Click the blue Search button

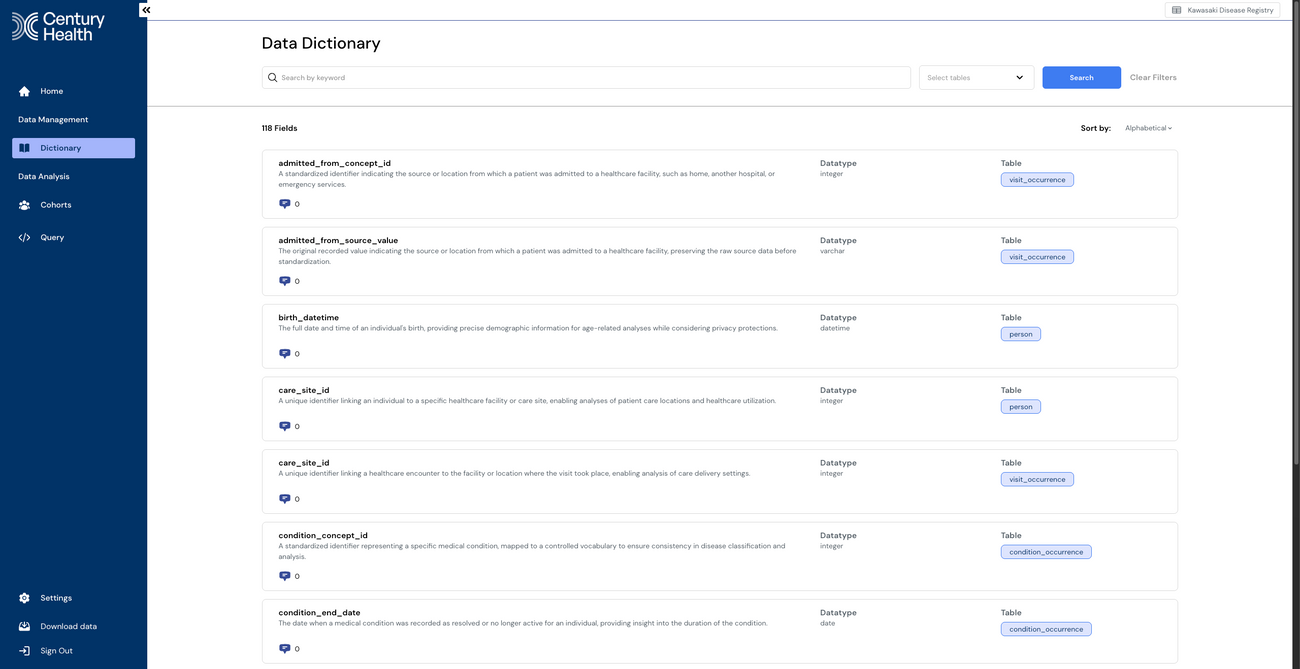pyautogui.click(x=1081, y=77)
